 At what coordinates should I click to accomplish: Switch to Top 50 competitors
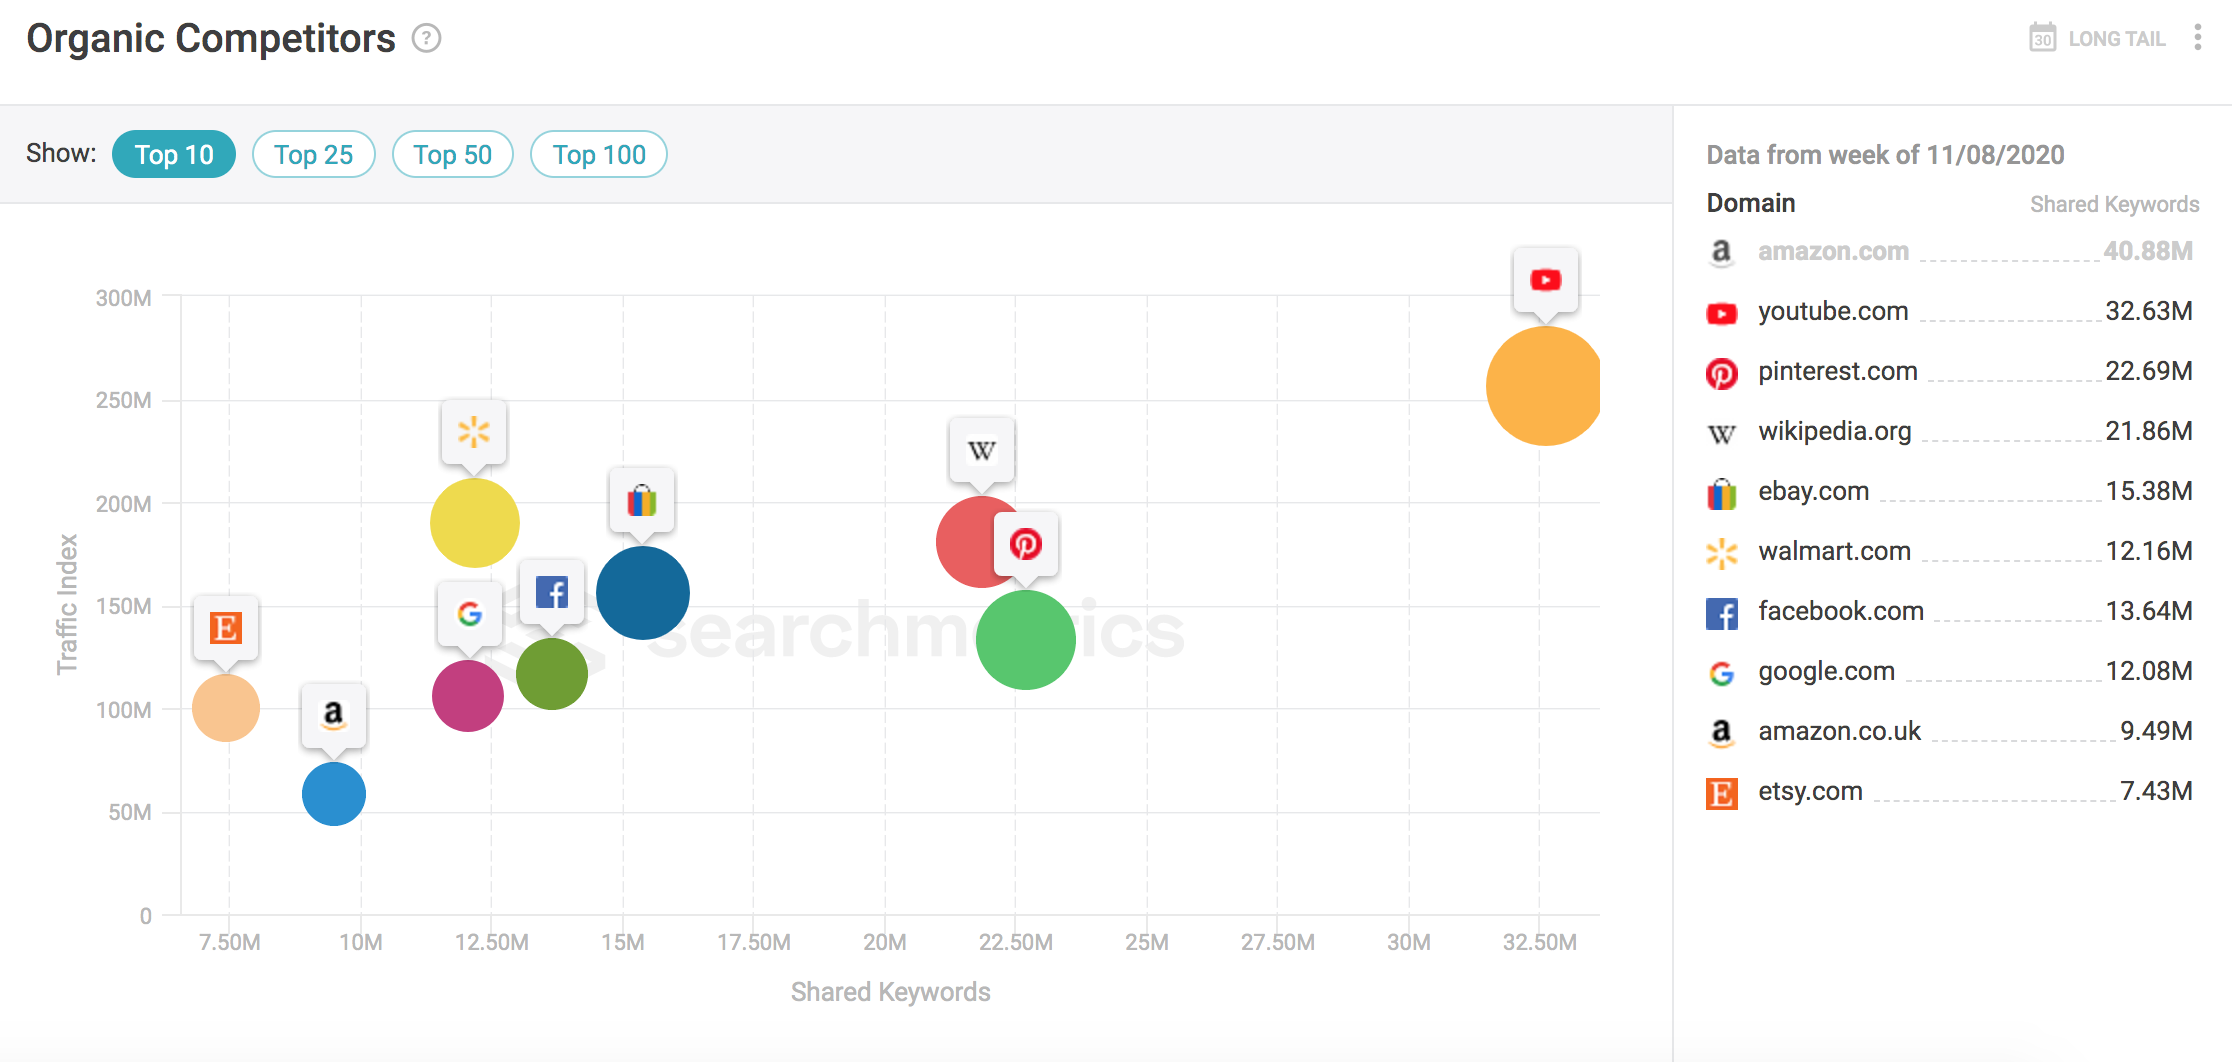[453, 154]
